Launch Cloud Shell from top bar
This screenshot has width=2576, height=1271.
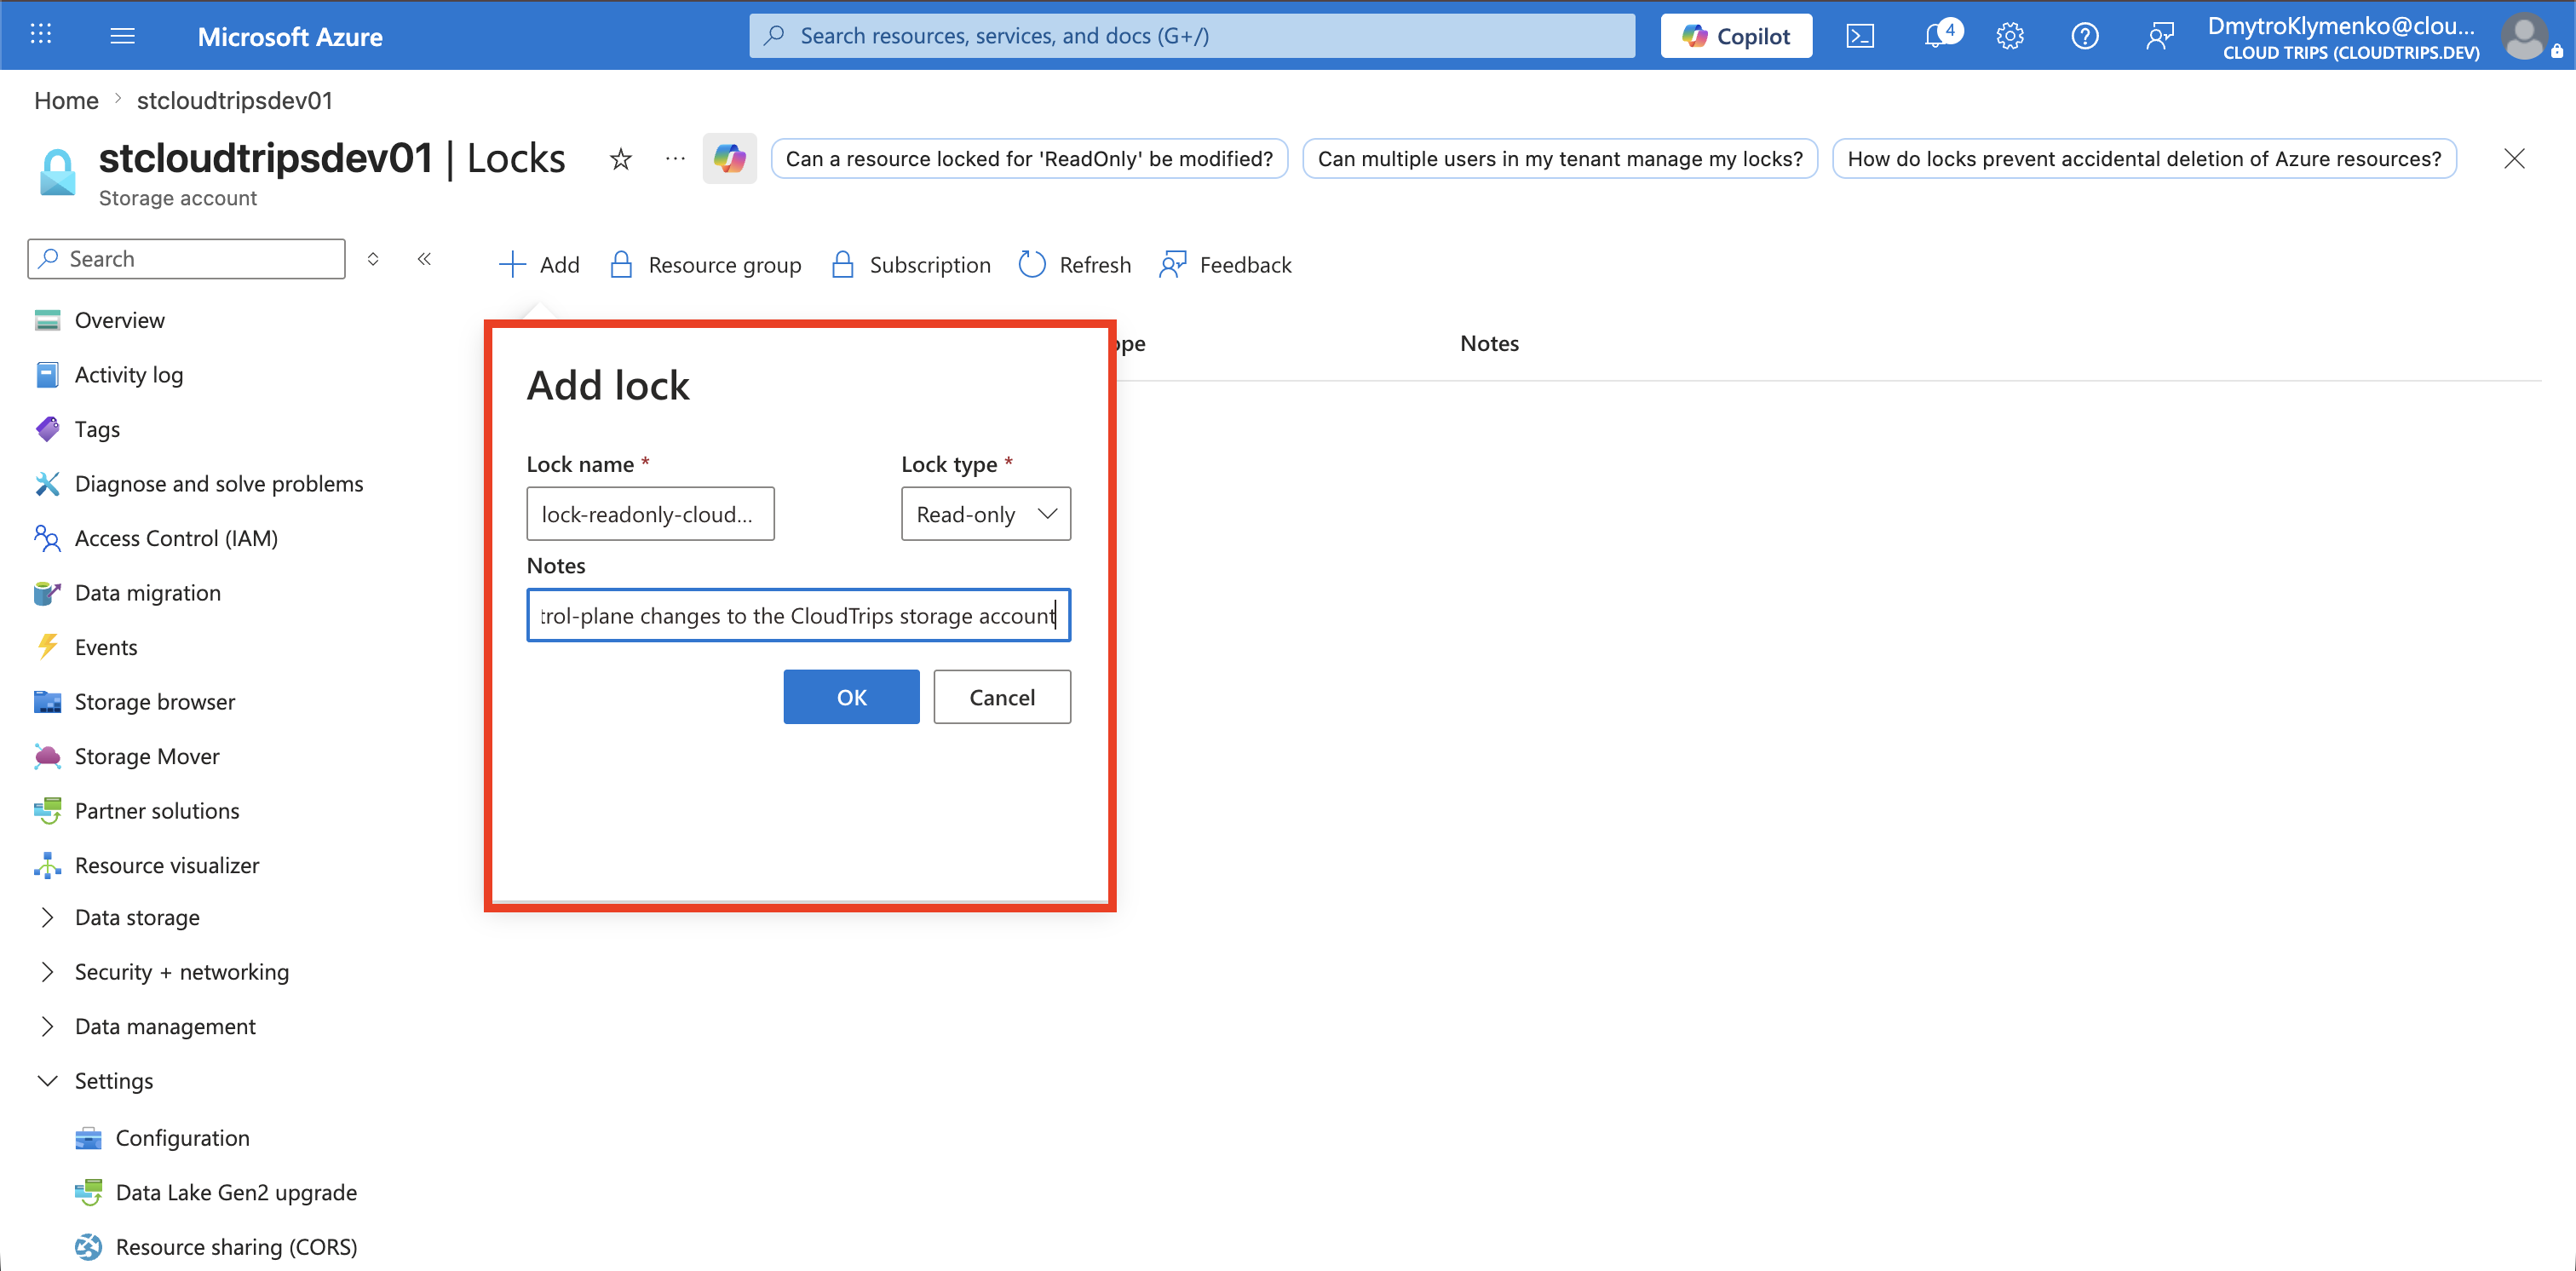tap(1860, 36)
